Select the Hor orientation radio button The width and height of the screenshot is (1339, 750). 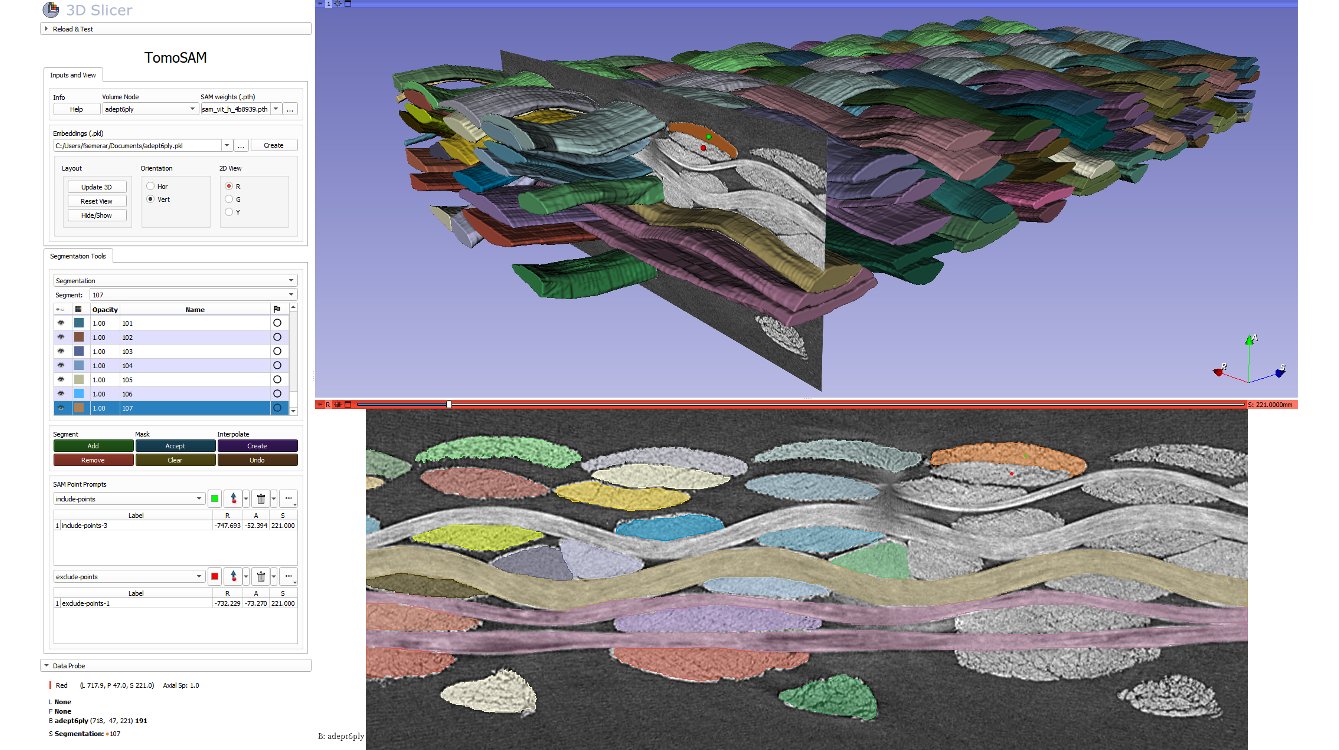(x=150, y=186)
